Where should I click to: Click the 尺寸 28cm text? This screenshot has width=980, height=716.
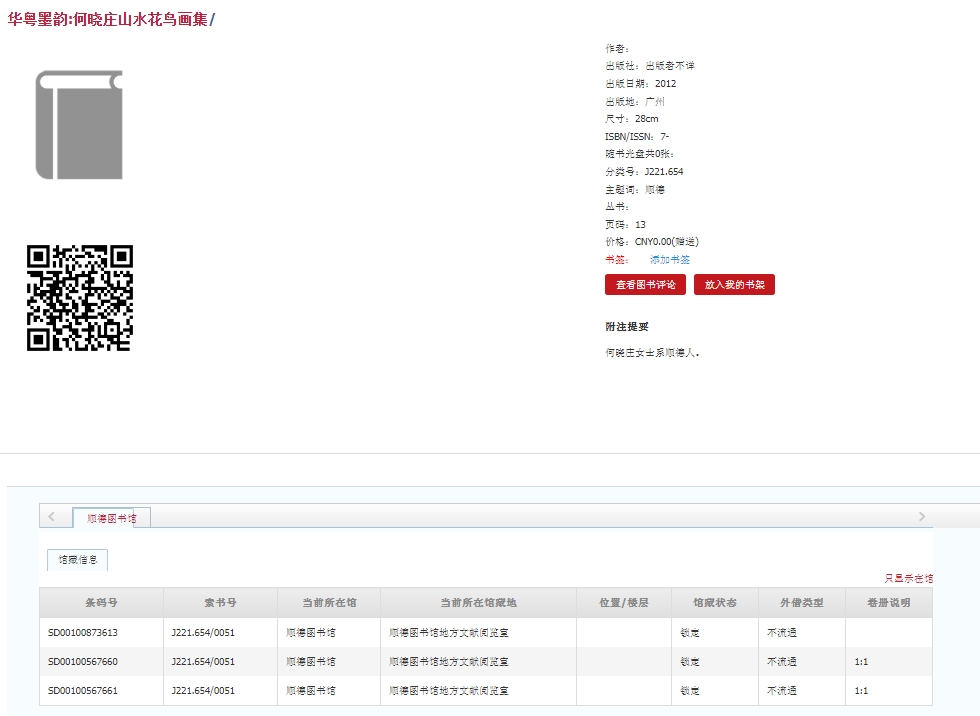632,119
